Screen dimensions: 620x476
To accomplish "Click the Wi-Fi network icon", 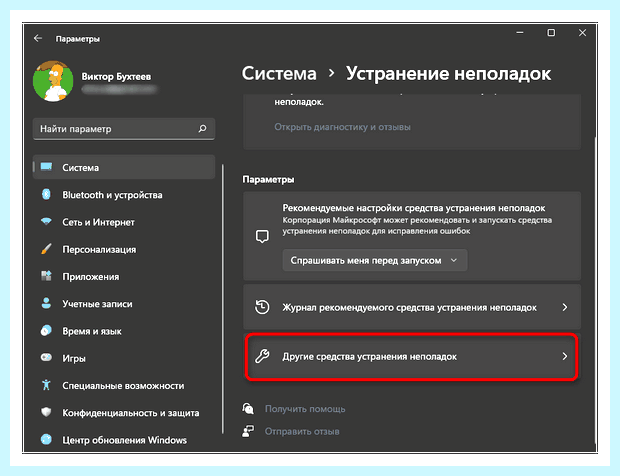I will [46, 221].
